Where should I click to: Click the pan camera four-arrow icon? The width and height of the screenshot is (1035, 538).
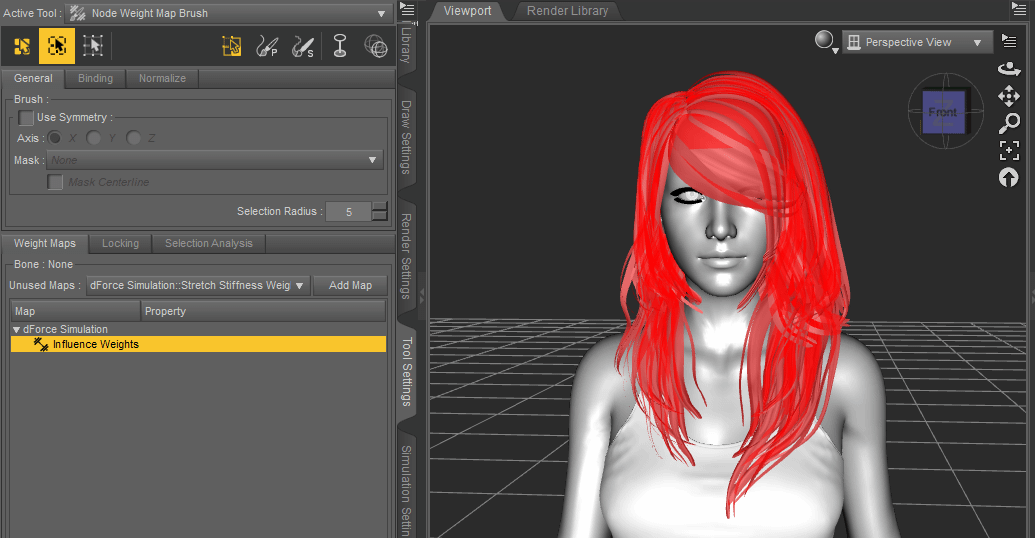(1009, 96)
